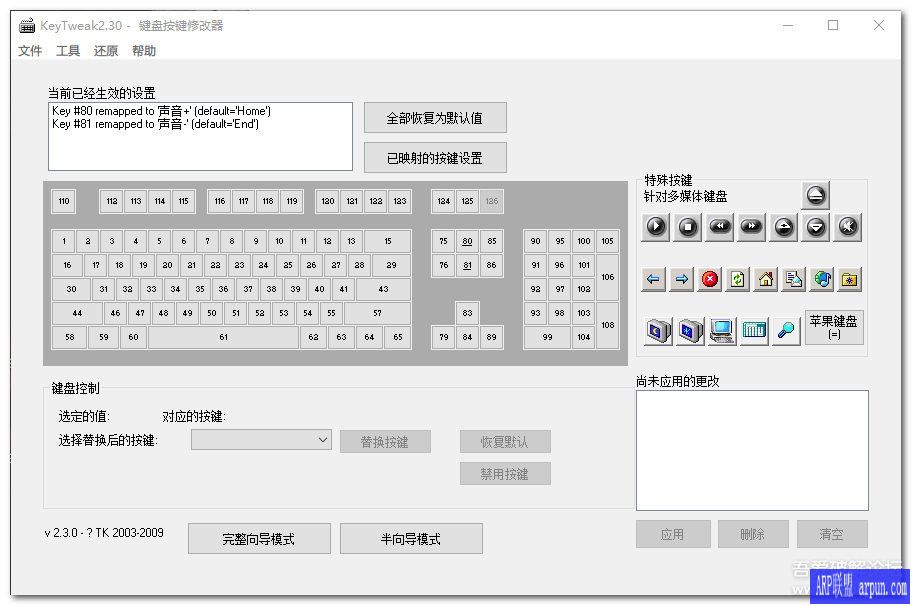Click the 完整向导模式 button
912x606 pixels.
[x=259, y=538]
